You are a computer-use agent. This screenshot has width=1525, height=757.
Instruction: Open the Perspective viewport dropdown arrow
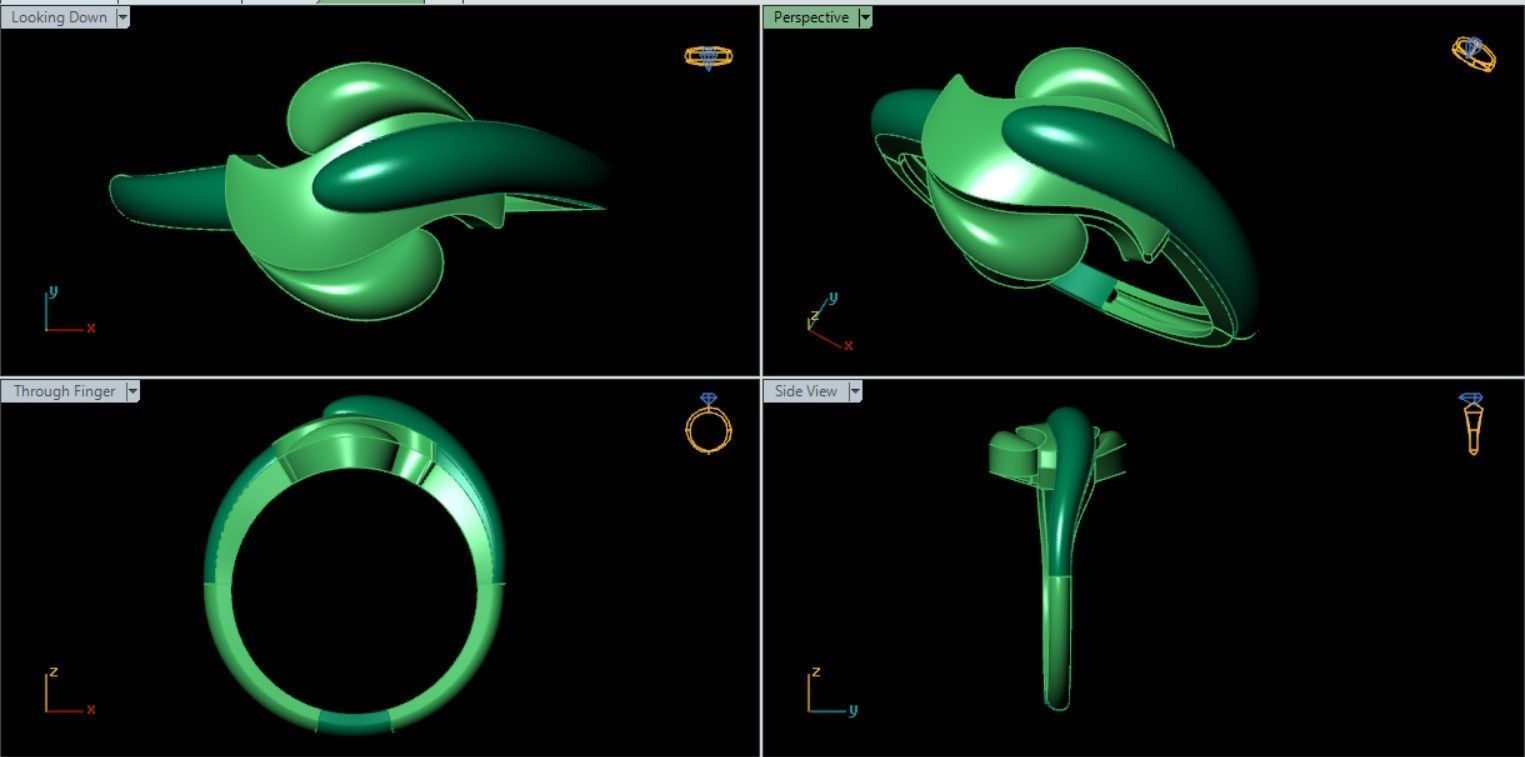tap(865, 17)
